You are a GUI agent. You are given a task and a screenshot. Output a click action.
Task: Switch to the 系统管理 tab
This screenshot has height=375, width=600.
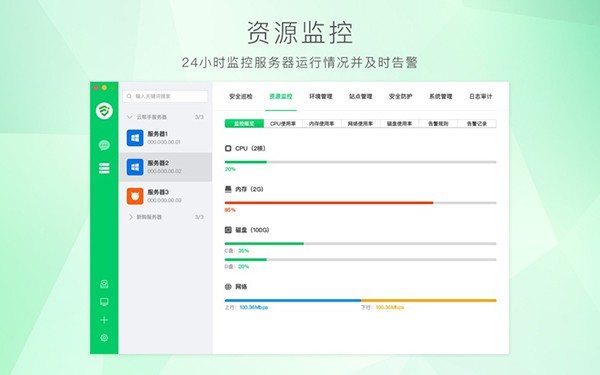(440, 96)
